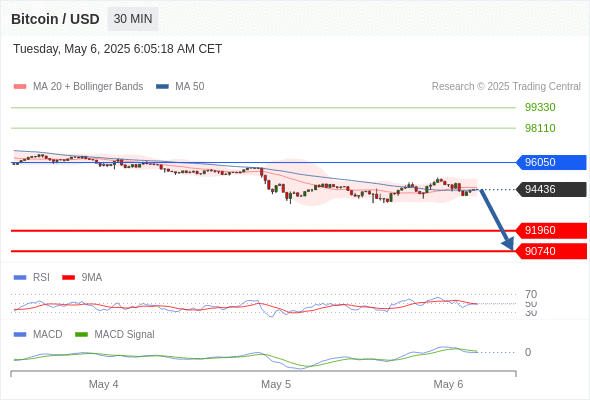Click the RSI 70 level label
Screen dimensions: 590x400
click(531, 294)
